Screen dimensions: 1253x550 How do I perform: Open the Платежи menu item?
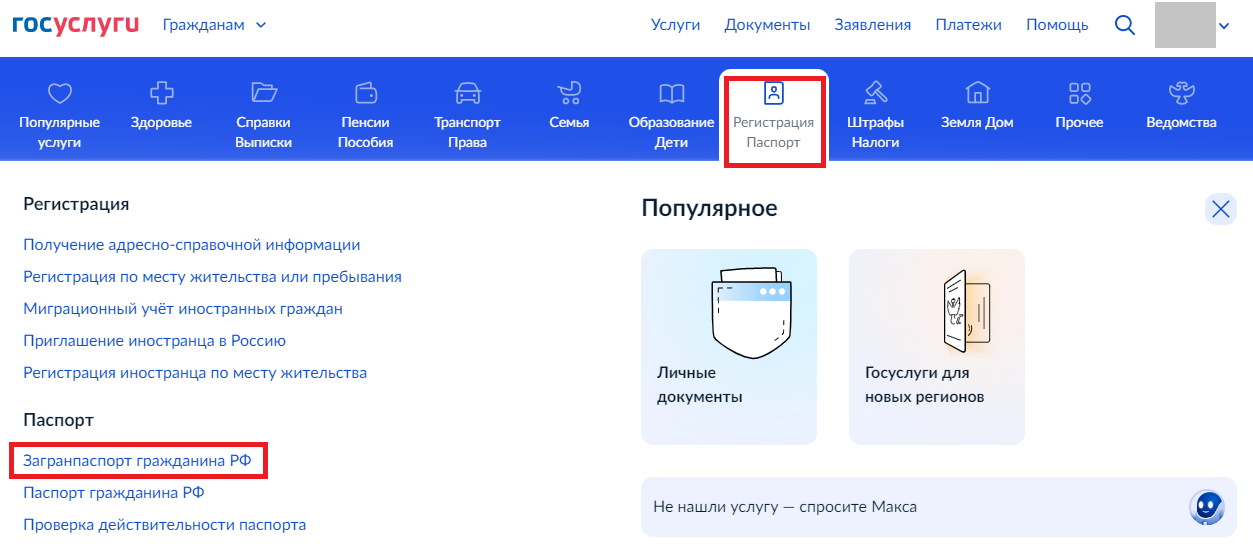(x=969, y=25)
